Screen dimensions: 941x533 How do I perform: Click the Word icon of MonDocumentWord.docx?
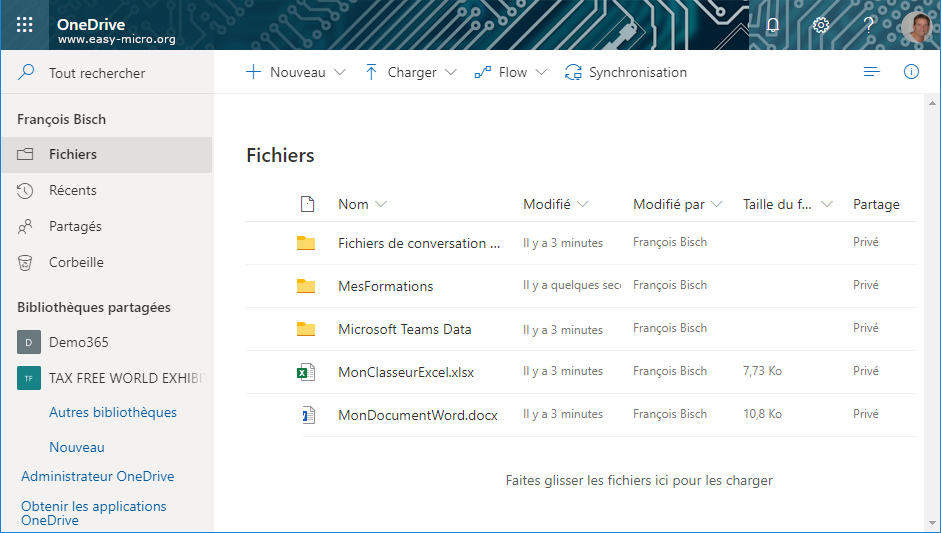308,415
